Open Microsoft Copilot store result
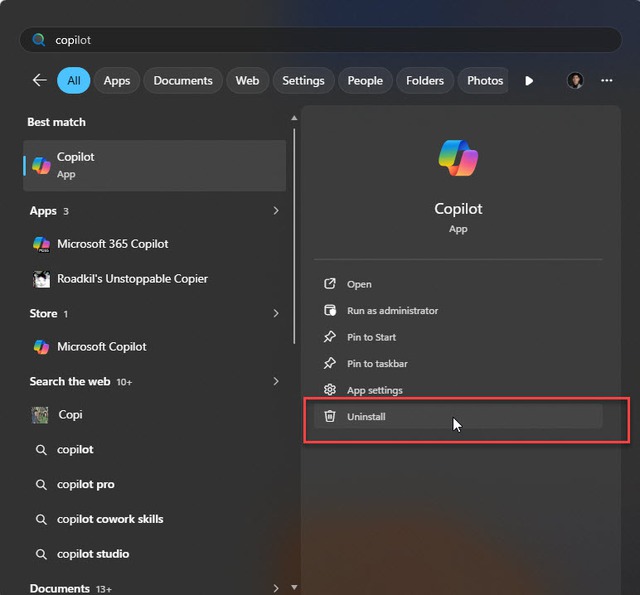The image size is (640, 595). click(x=154, y=347)
